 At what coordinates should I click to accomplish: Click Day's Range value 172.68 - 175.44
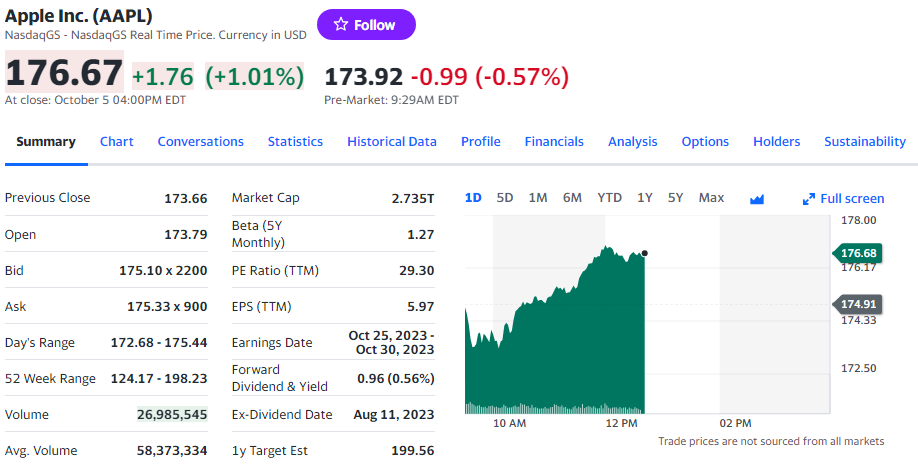(x=159, y=342)
